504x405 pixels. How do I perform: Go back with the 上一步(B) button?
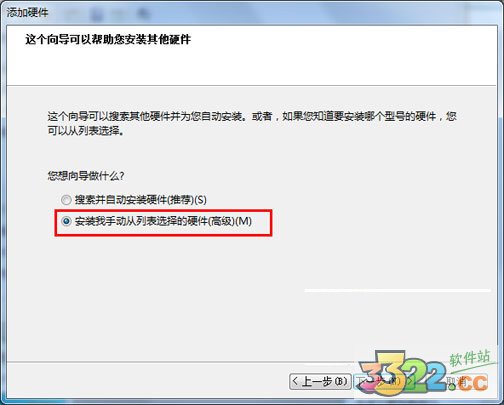tap(320, 381)
